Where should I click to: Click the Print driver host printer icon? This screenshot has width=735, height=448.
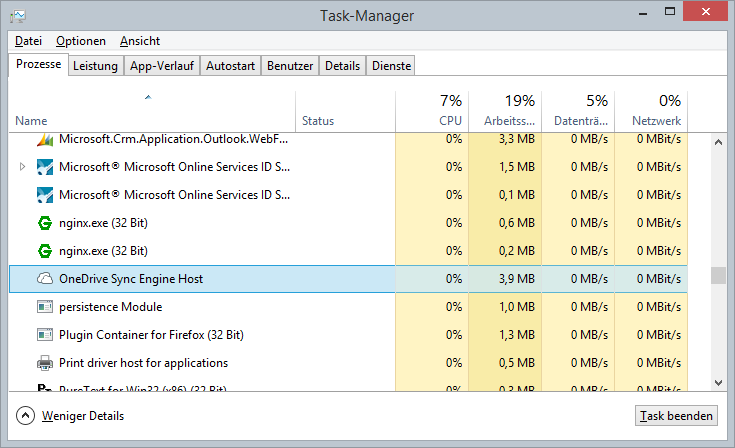pos(45,363)
